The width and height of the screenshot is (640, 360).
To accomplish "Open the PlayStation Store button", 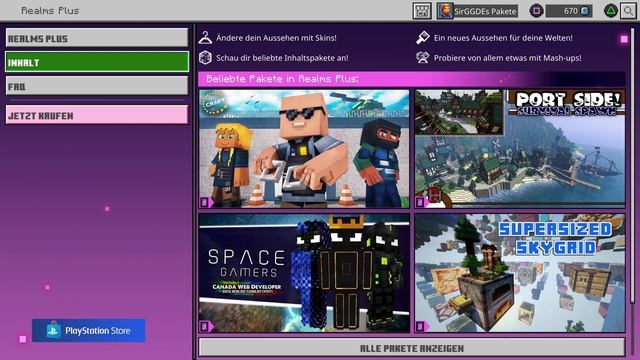I will coord(89,330).
